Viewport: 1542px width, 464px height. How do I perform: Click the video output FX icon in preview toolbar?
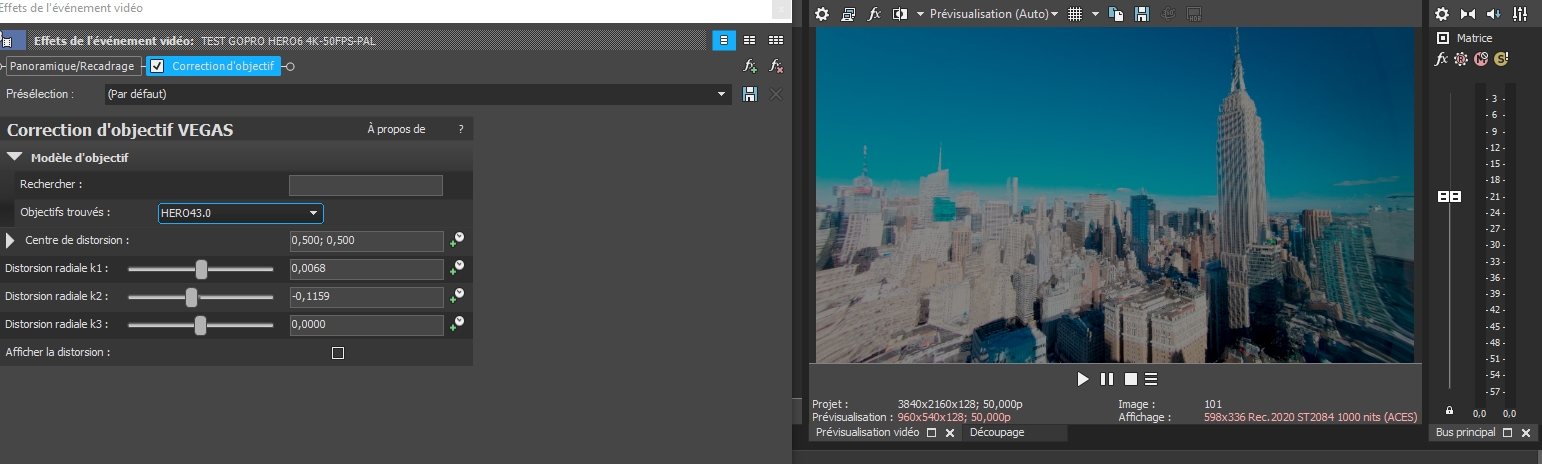873,14
